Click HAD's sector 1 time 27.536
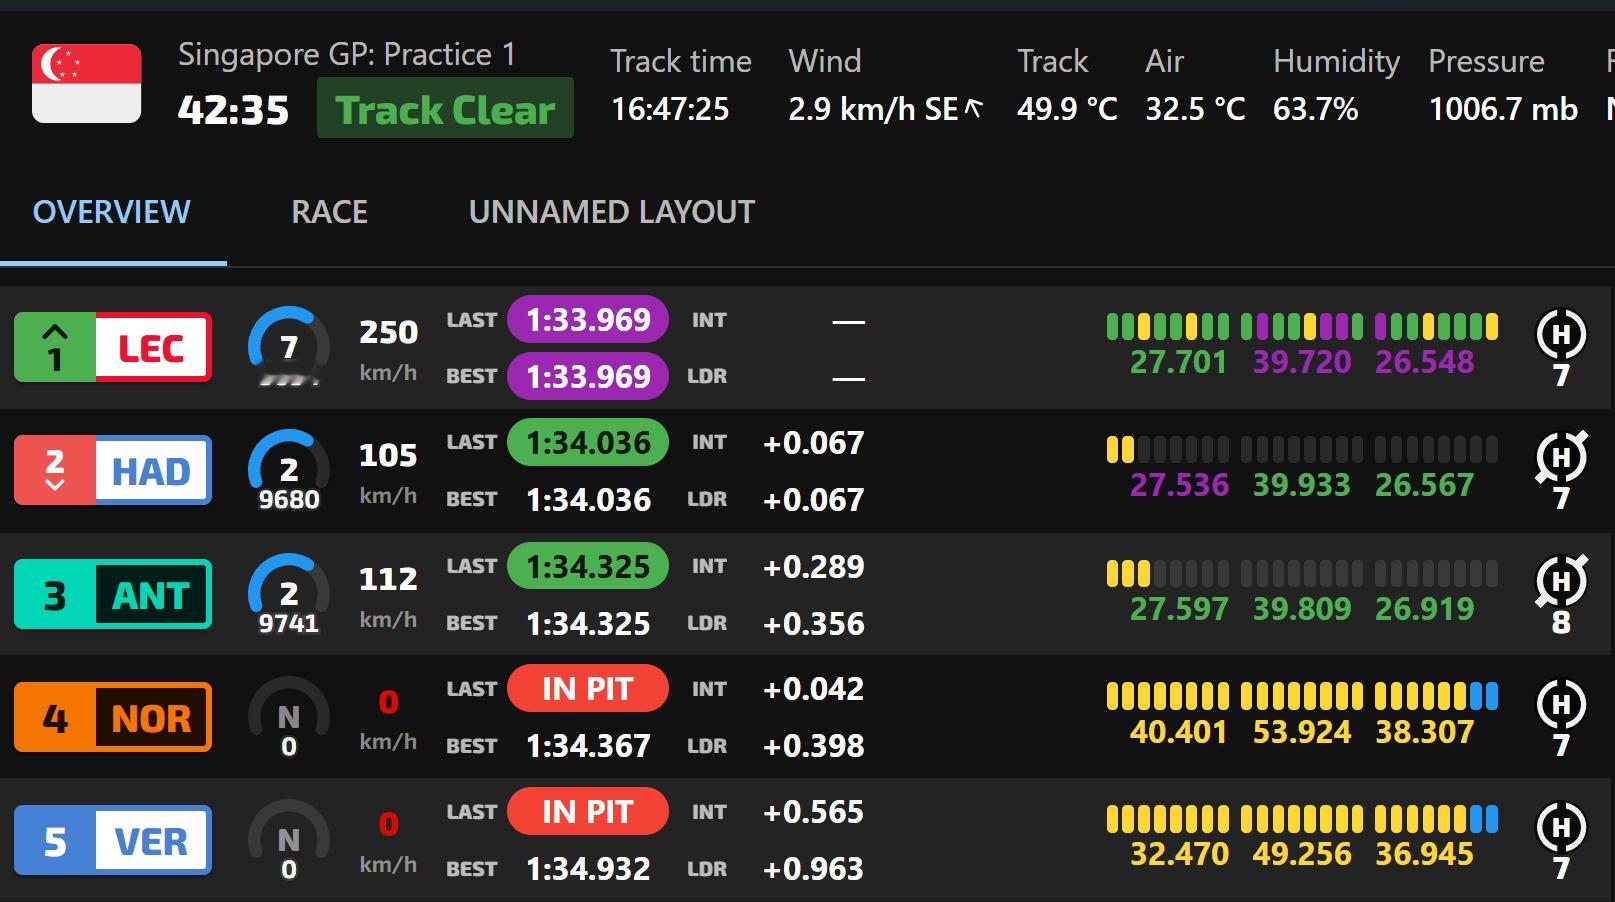Screen dimensions: 1615x902 pyautogui.click(x=1179, y=485)
